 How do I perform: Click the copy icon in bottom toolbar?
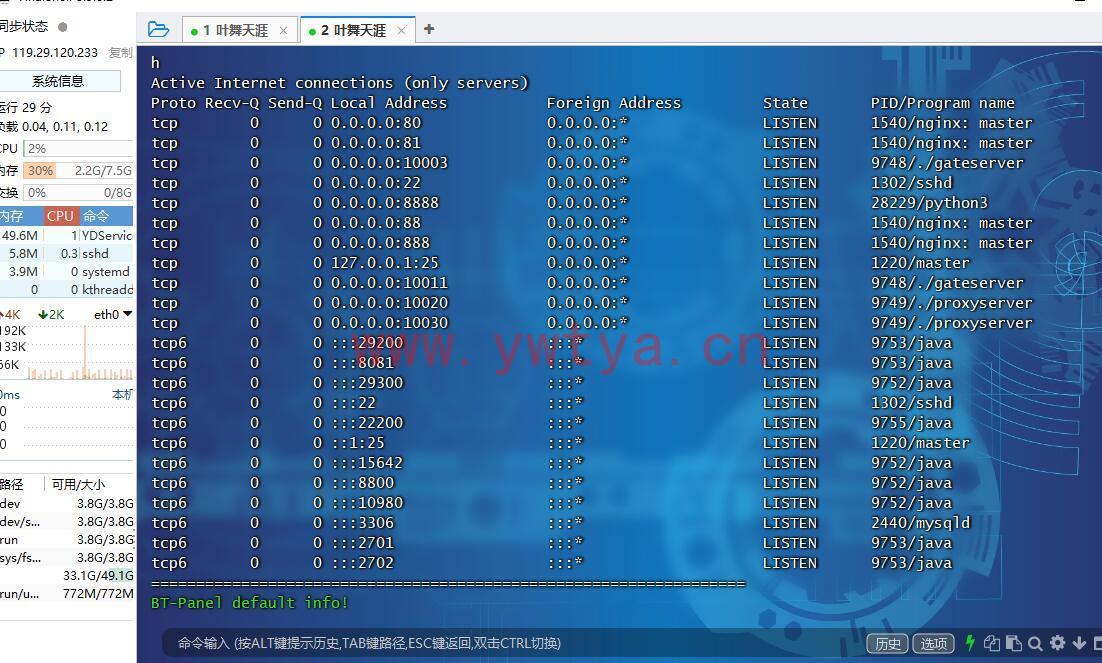tap(992, 643)
